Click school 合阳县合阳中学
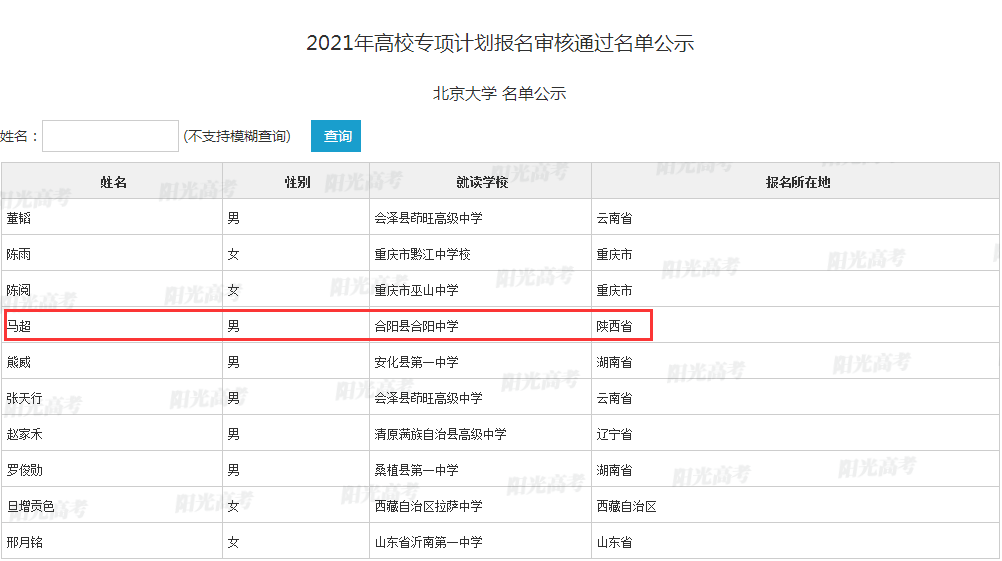Image resolution: width=1002 pixels, height=561 pixels. [417, 327]
